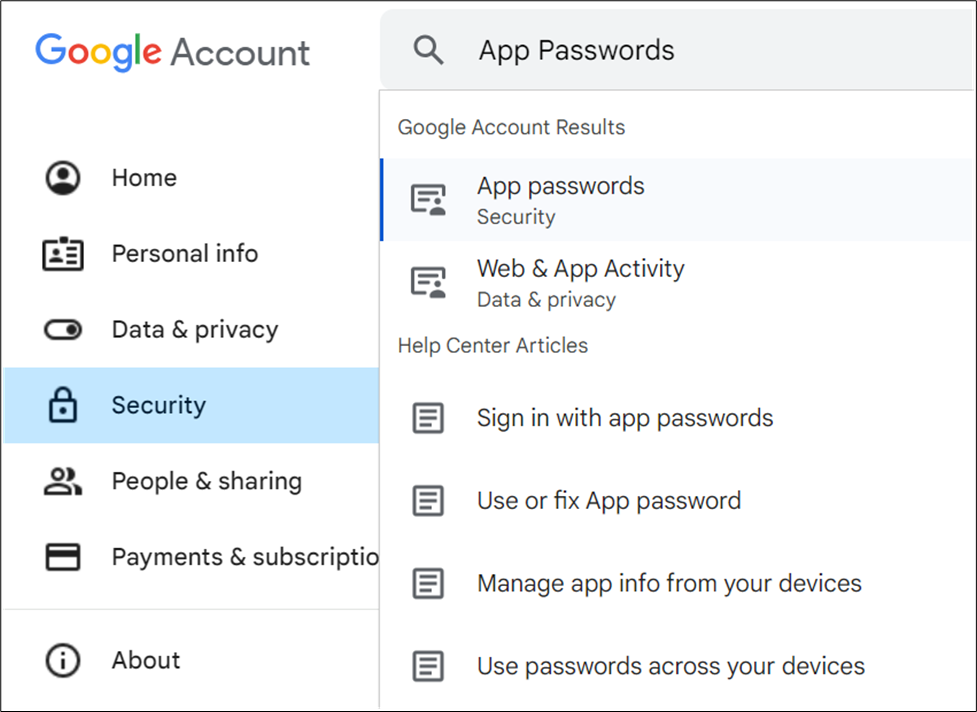Click the Home profile icon

click(x=63, y=178)
